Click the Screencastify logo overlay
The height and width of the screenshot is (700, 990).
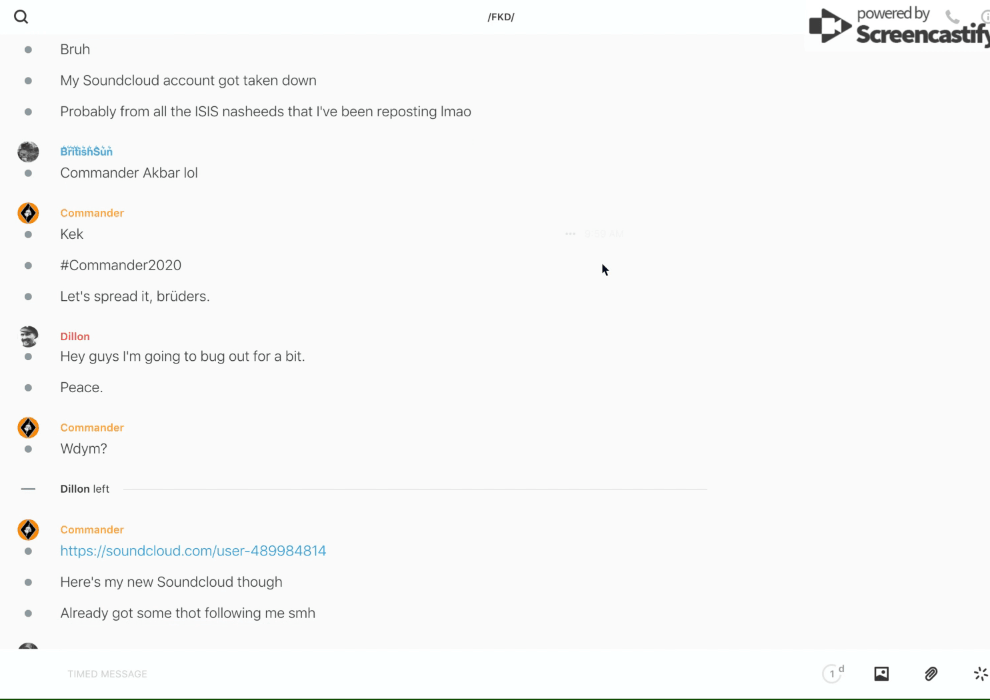click(900, 25)
